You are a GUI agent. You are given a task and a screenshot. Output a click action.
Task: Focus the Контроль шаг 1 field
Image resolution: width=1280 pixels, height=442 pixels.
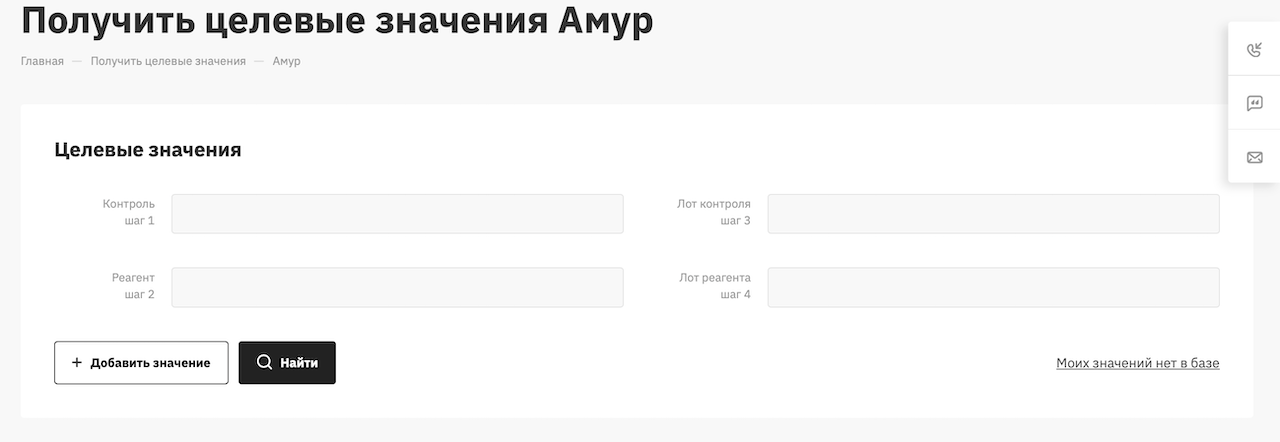click(397, 214)
